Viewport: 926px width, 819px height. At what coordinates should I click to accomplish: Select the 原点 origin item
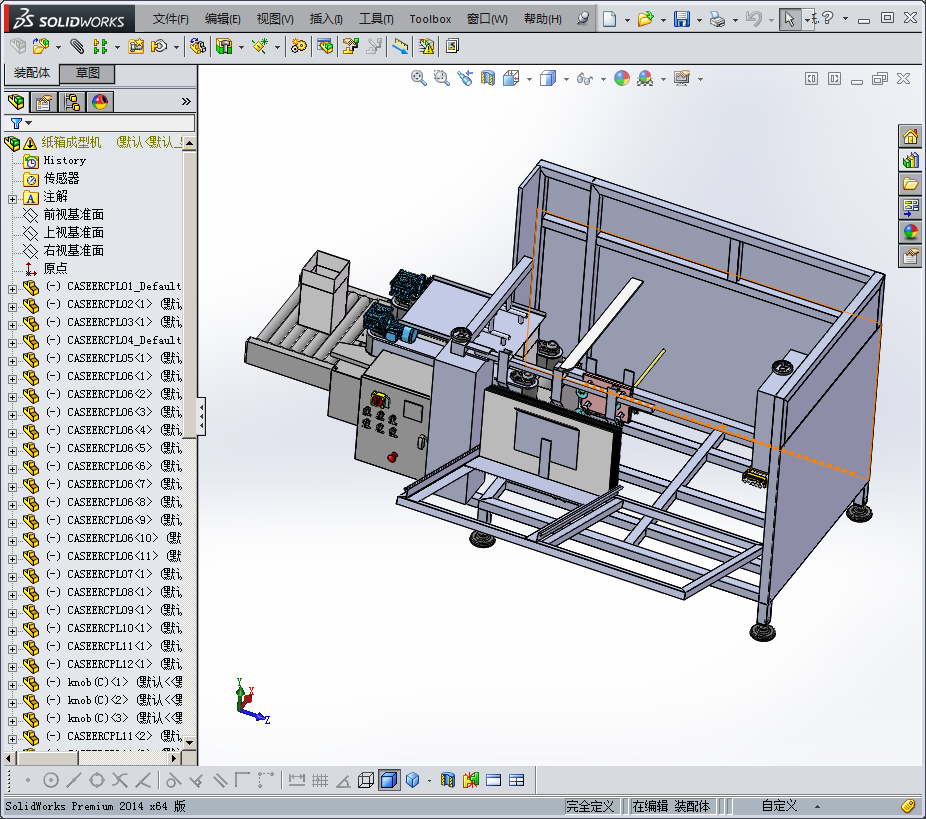56,269
